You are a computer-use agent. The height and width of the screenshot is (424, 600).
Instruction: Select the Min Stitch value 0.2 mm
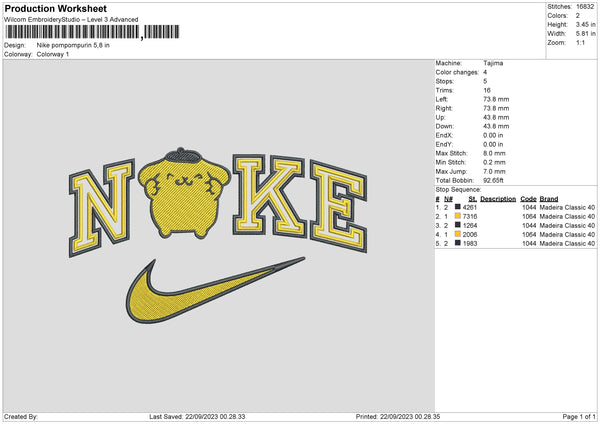tap(494, 162)
